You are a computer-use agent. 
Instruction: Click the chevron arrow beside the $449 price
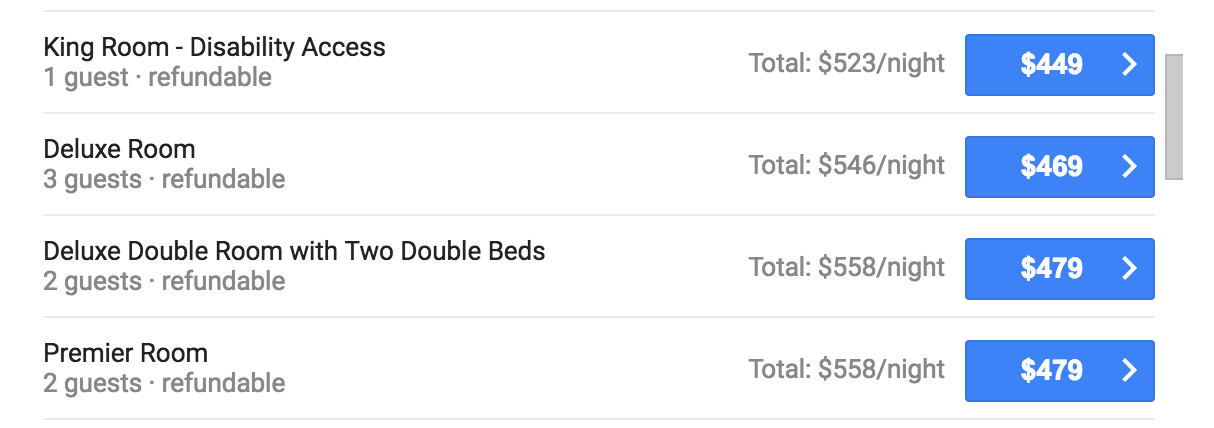(1129, 65)
